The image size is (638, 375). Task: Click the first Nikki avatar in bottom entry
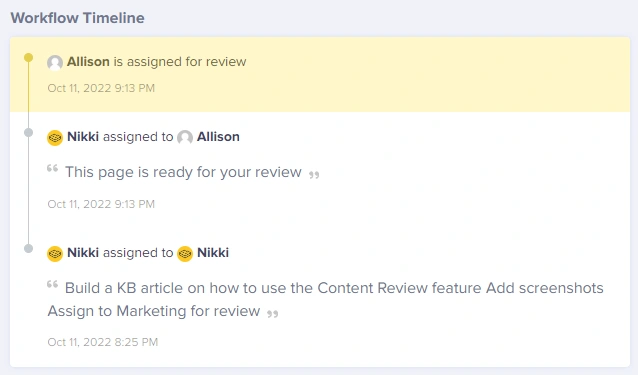tap(55, 254)
